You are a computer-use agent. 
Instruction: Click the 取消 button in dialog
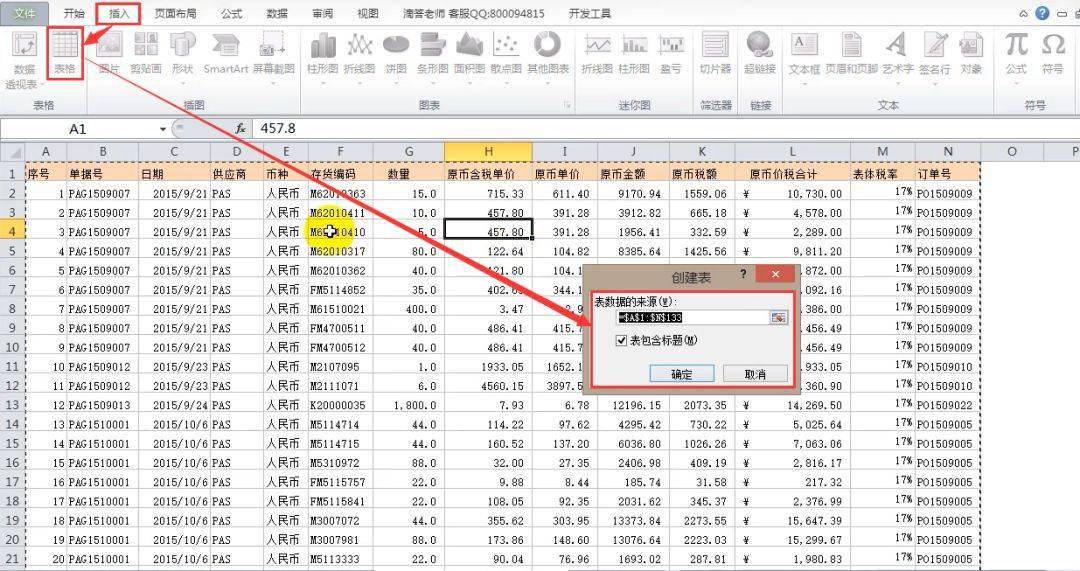755,374
